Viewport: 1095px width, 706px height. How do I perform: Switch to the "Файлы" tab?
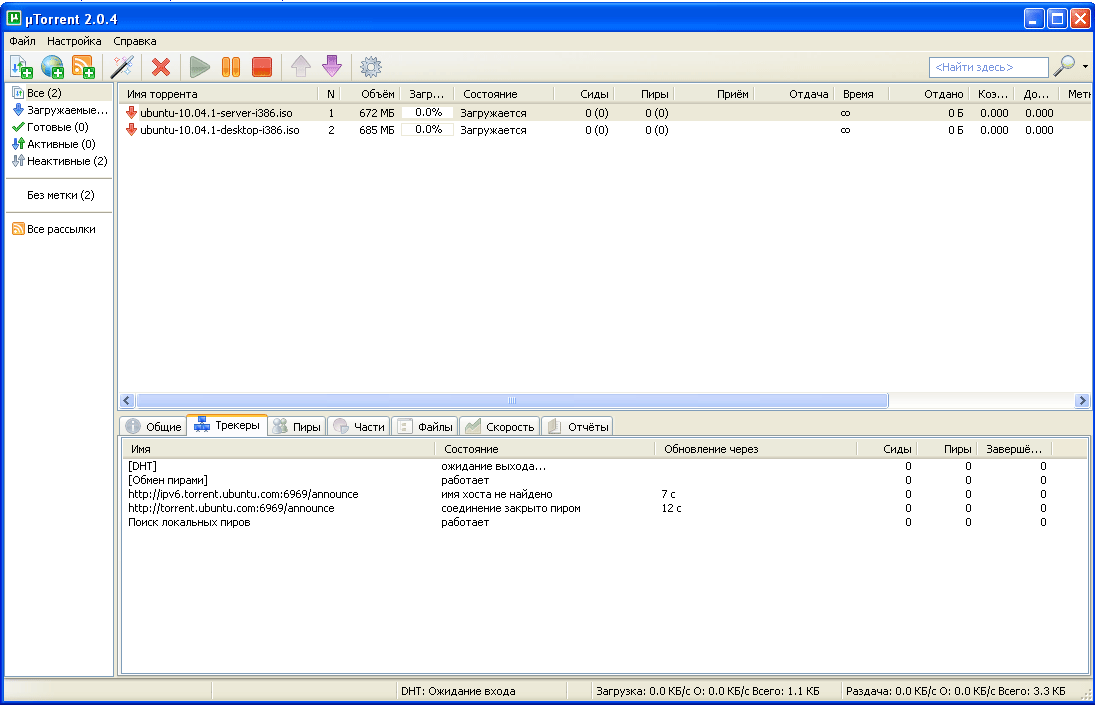click(x=425, y=427)
